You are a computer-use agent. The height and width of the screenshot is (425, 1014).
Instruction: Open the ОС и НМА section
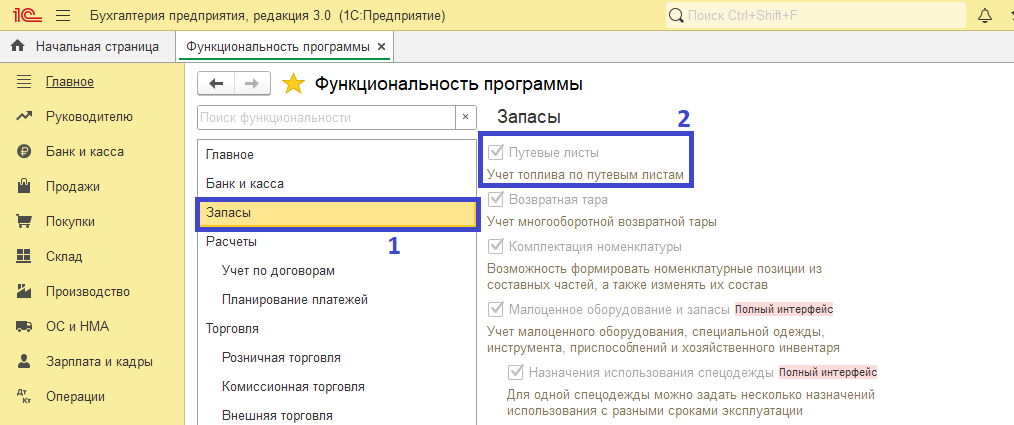(78, 326)
